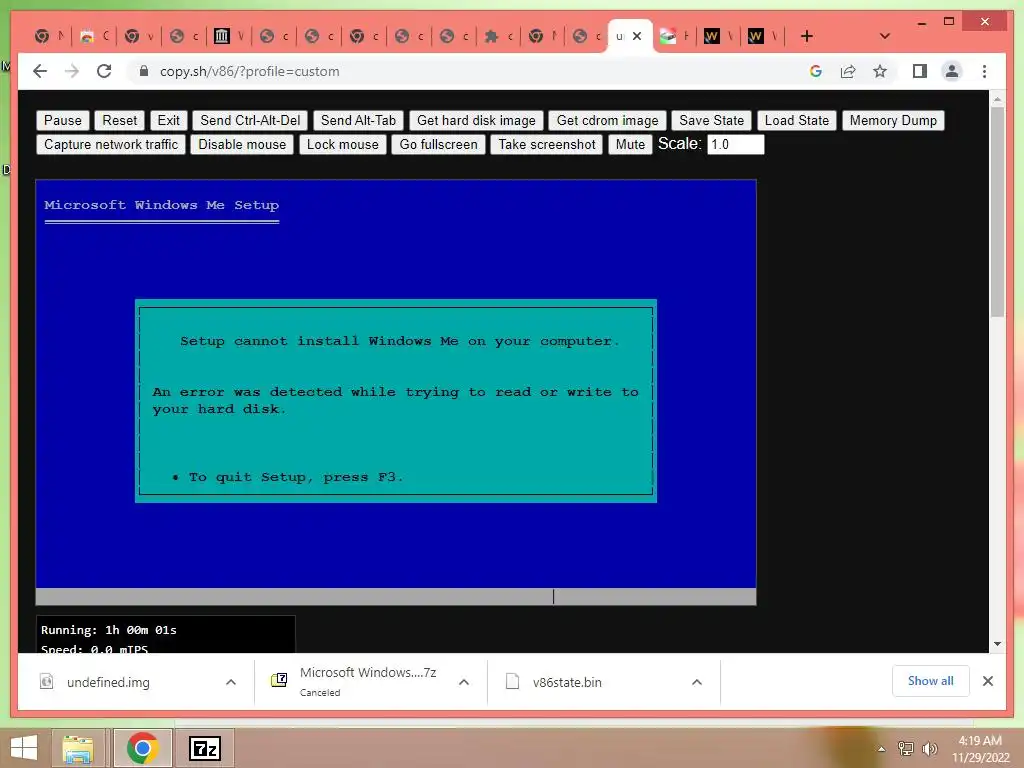Click Show all downloads
The image size is (1024, 768).
(930, 681)
